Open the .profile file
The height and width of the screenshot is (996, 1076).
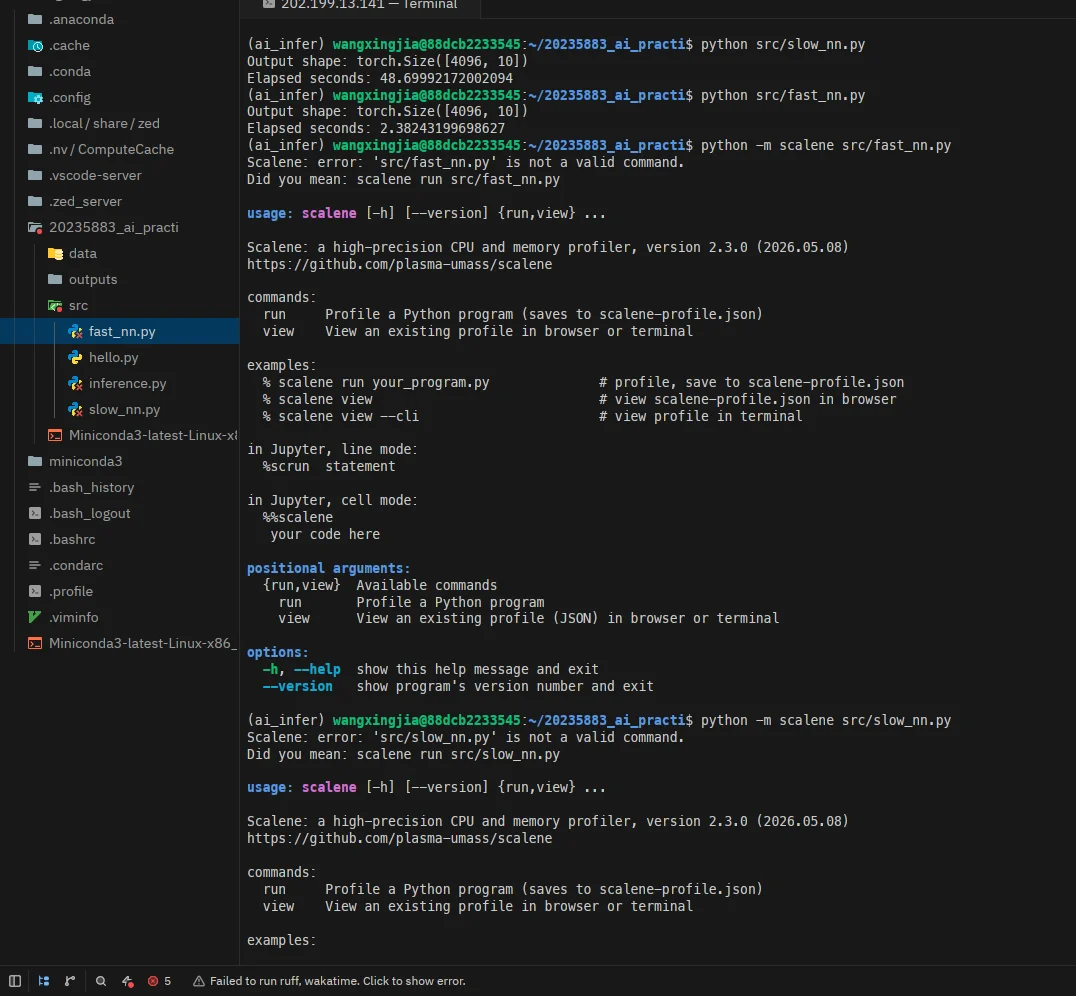point(119,592)
